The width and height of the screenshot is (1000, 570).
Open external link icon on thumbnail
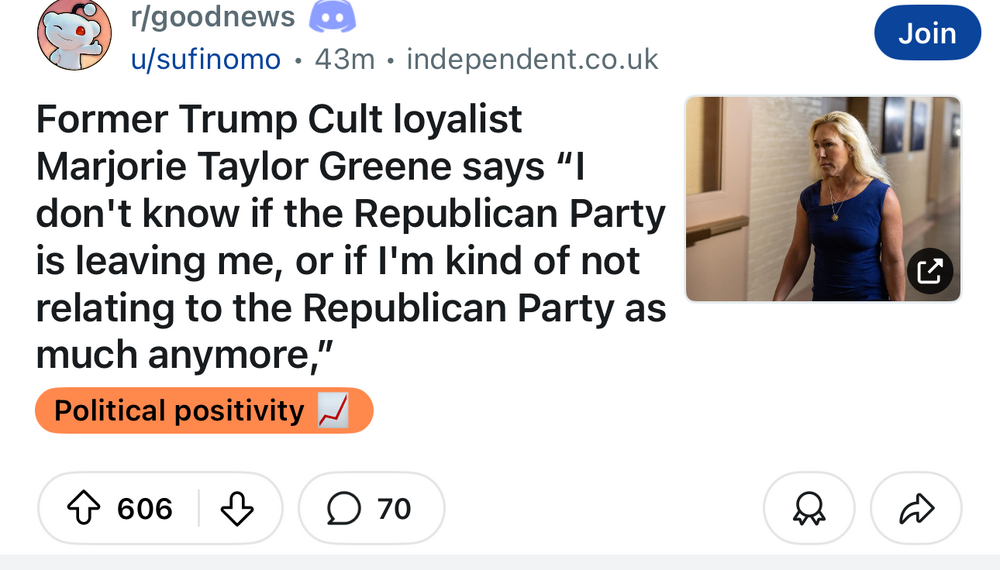(x=929, y=270)
